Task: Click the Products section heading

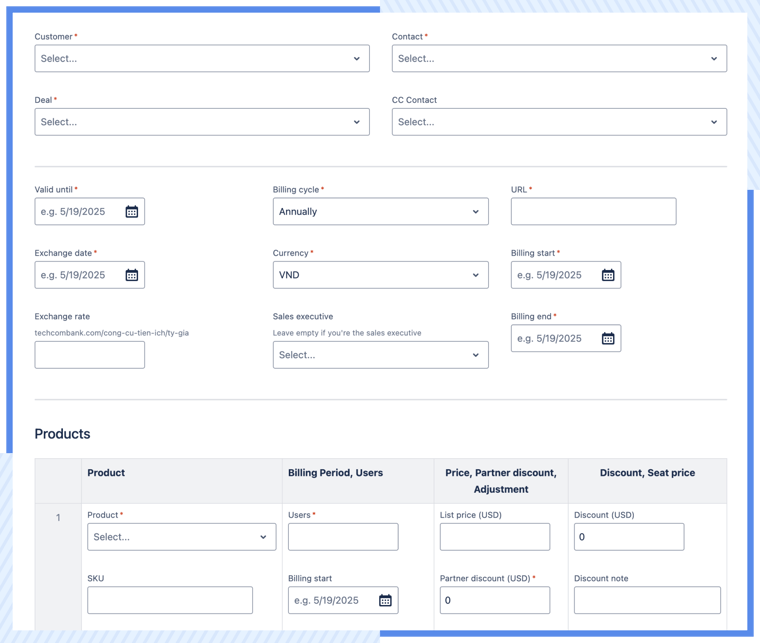Action: tap(63, 434)
